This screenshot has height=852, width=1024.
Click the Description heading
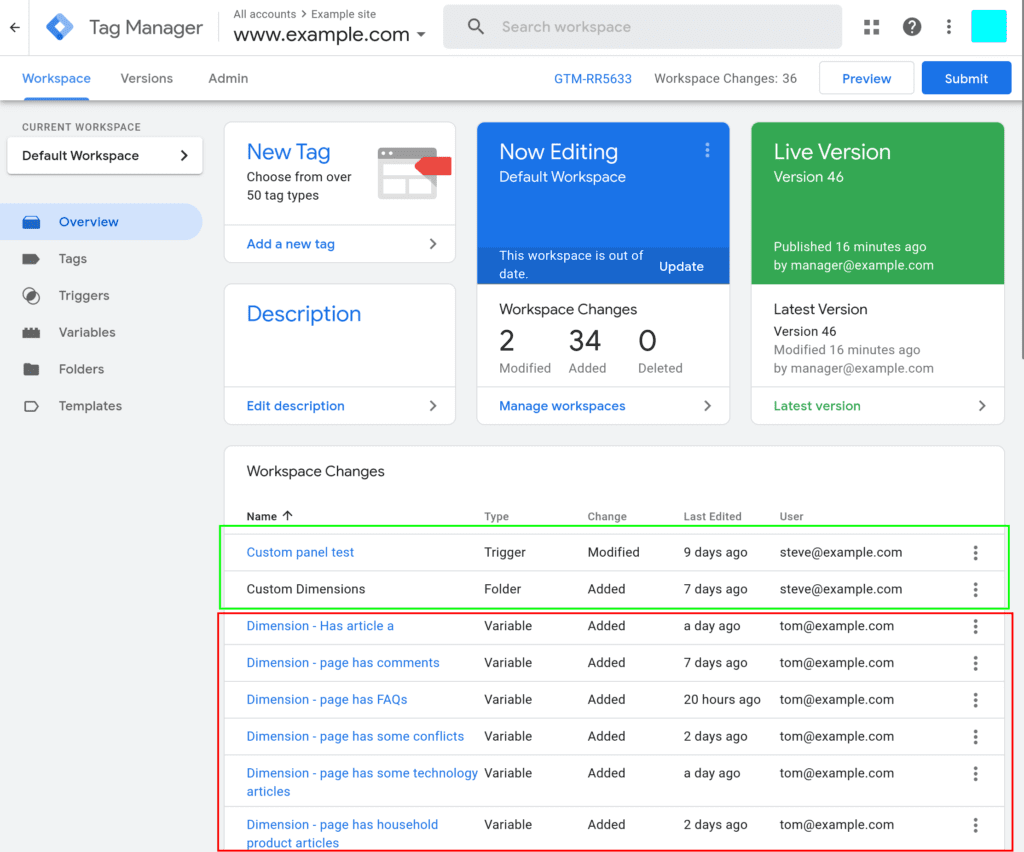tap(304, 313)
